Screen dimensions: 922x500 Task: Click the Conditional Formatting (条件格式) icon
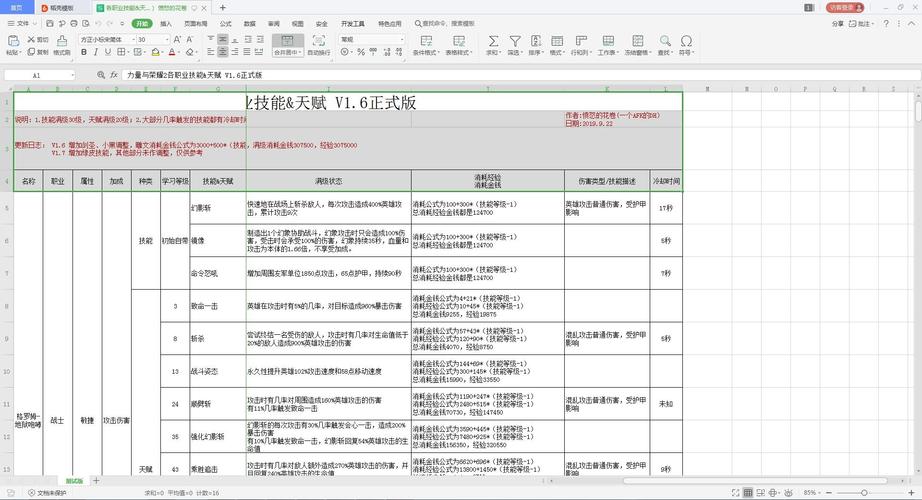(x=426, y=41)
